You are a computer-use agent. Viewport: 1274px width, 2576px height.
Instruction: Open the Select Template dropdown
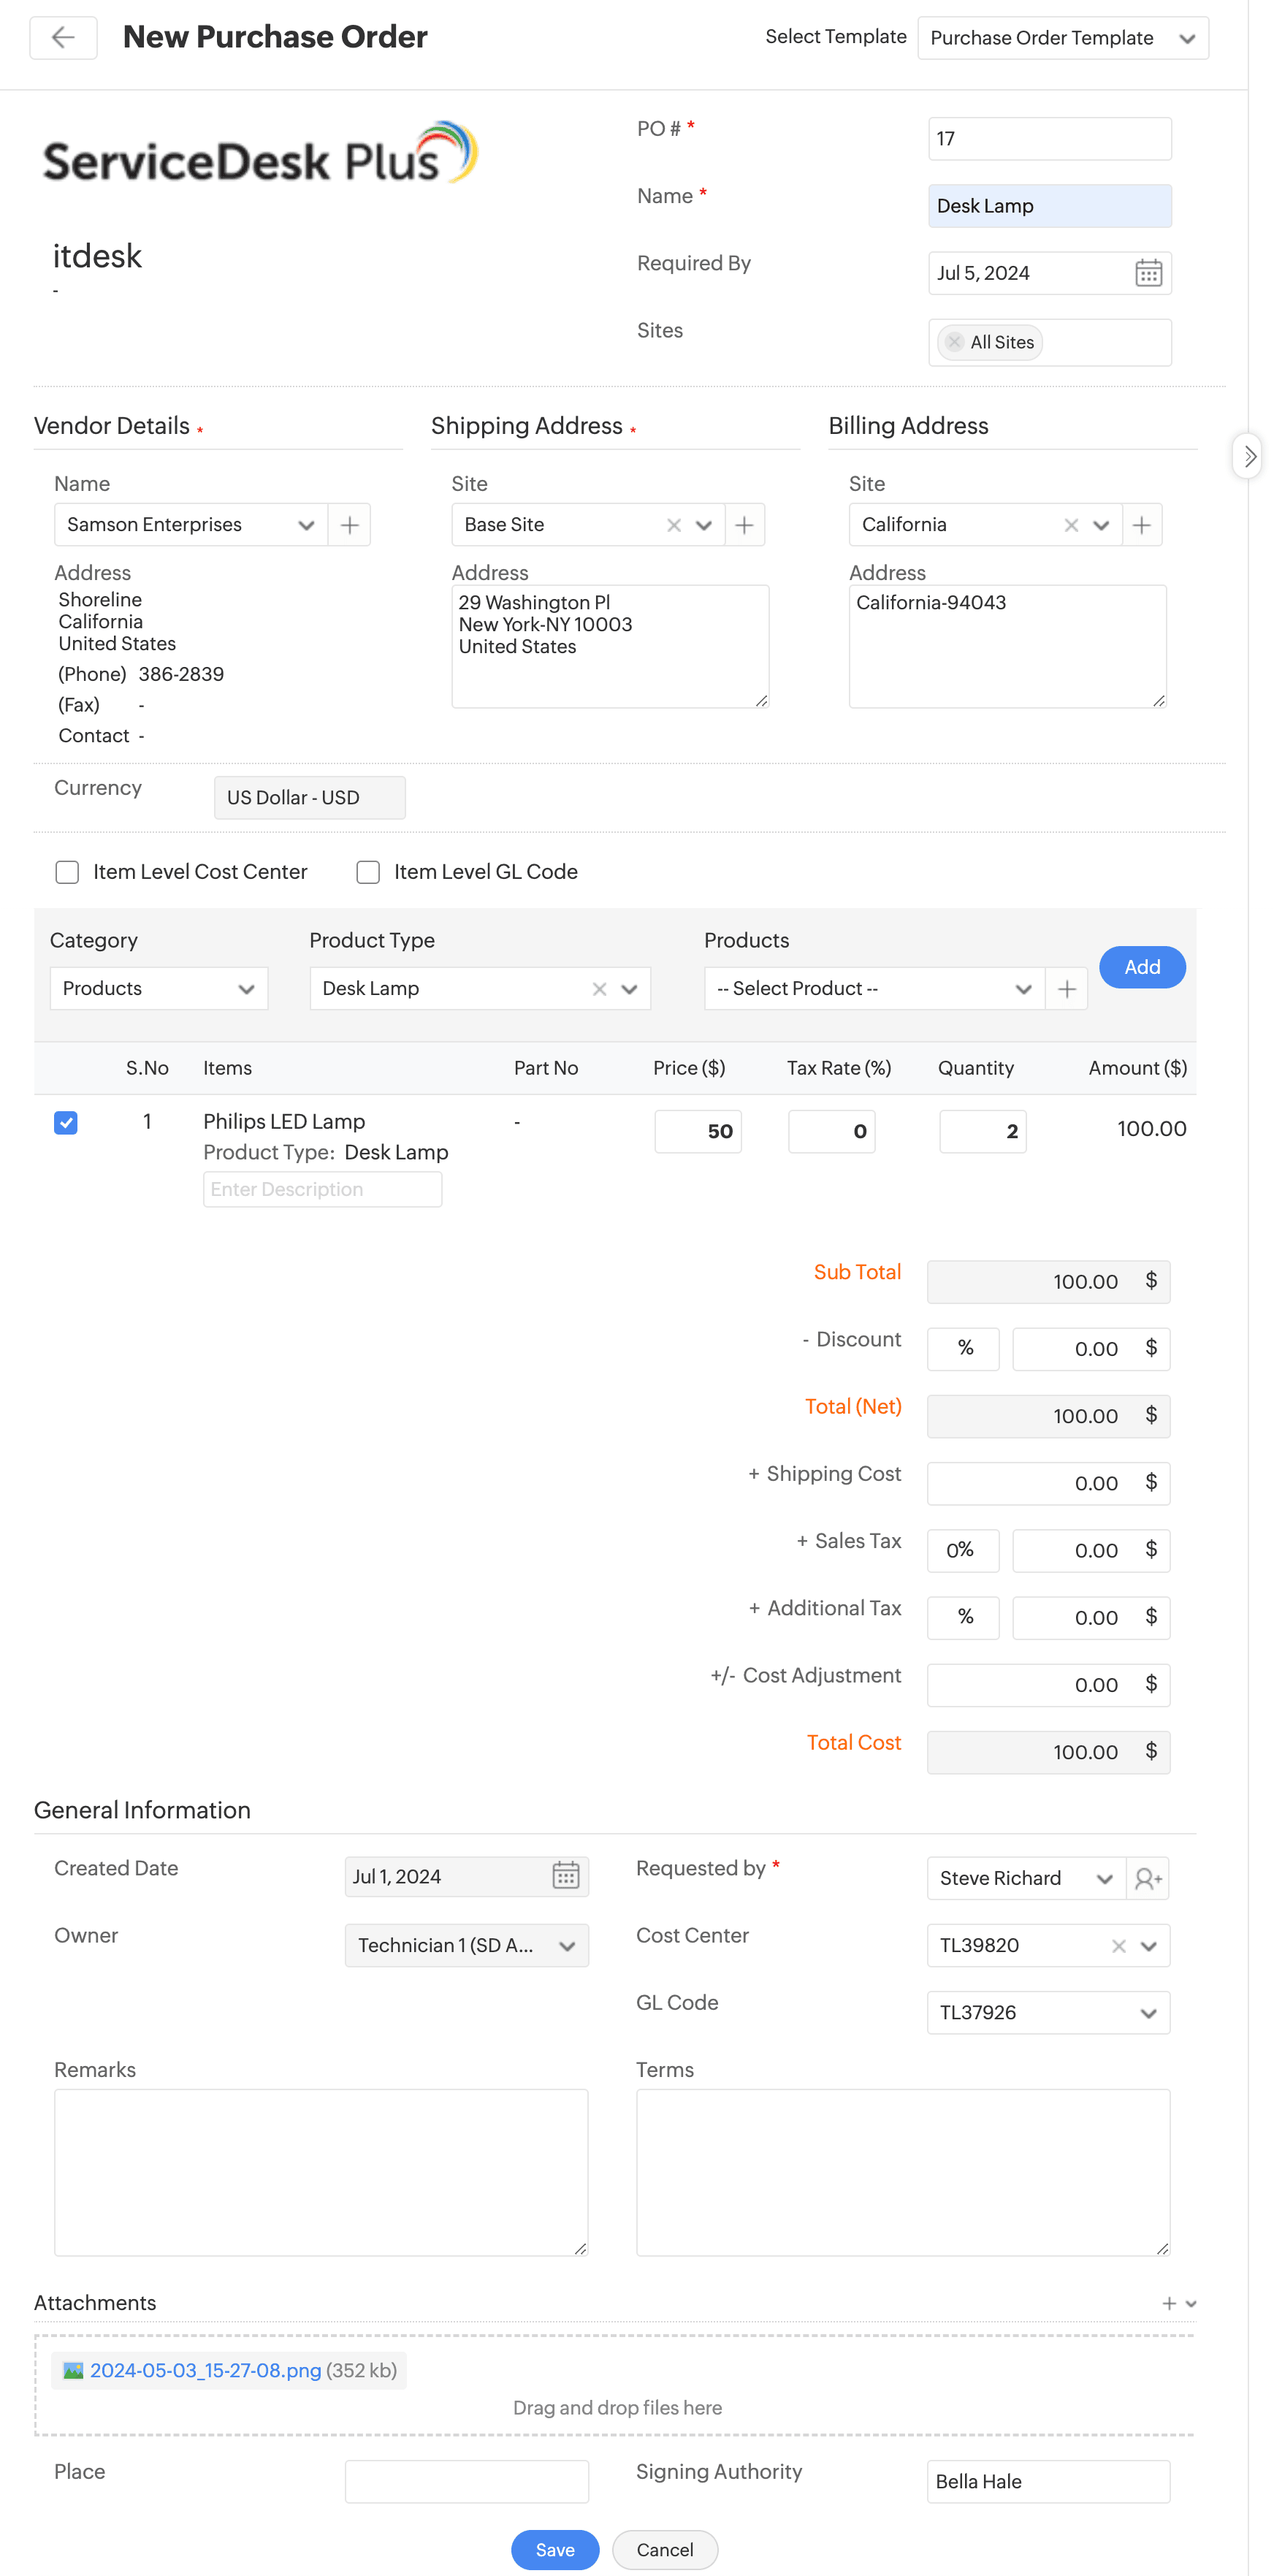[1062, 38]
